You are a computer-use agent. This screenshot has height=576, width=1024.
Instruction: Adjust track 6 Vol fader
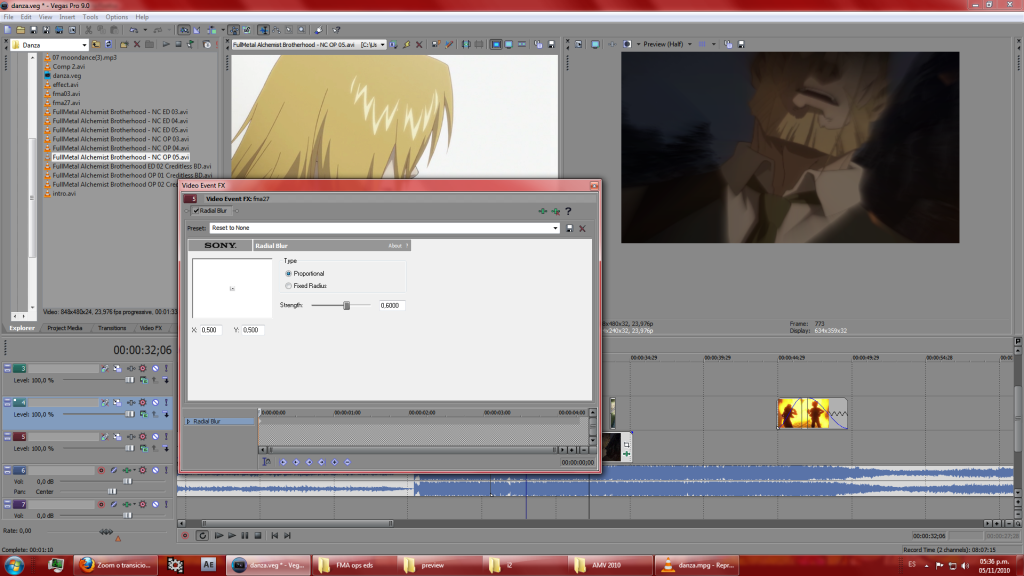click(x=128, y=481)
